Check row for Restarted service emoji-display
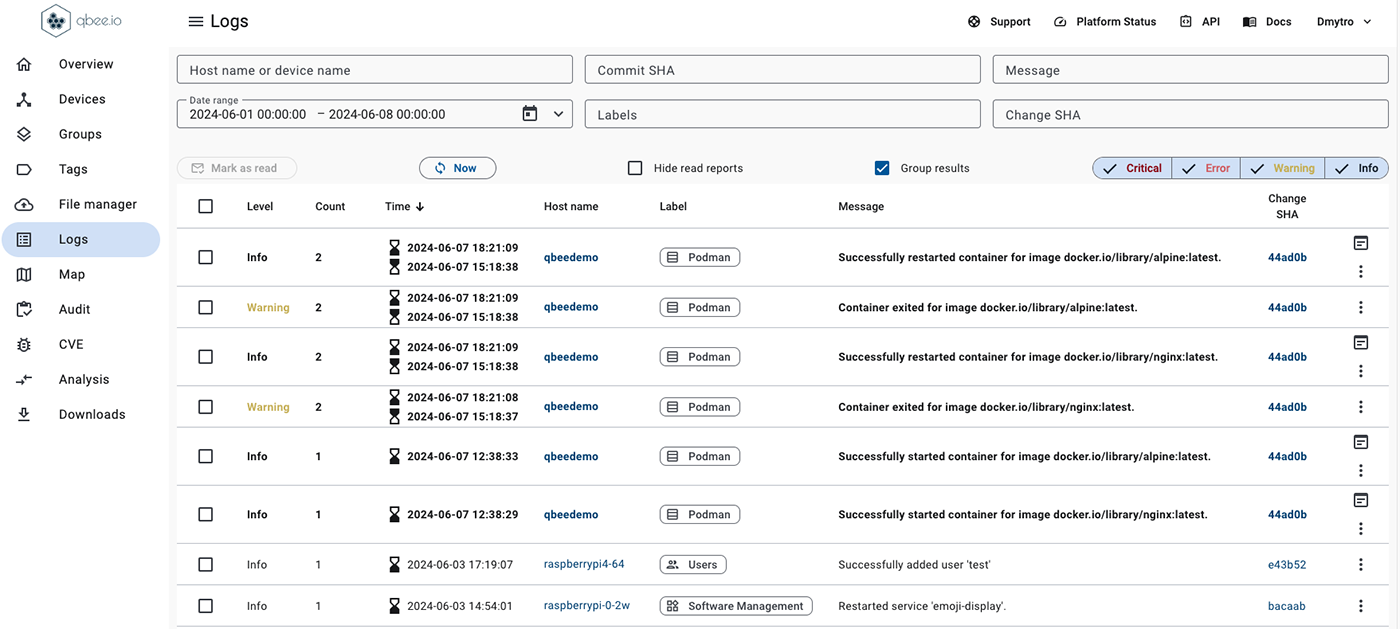 point(206,606)
